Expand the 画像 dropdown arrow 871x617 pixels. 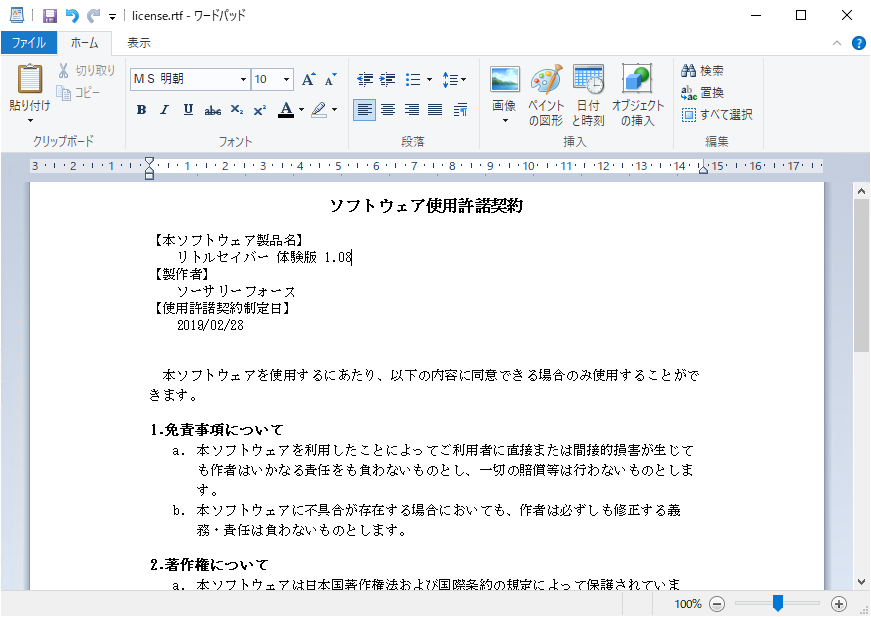505,121
